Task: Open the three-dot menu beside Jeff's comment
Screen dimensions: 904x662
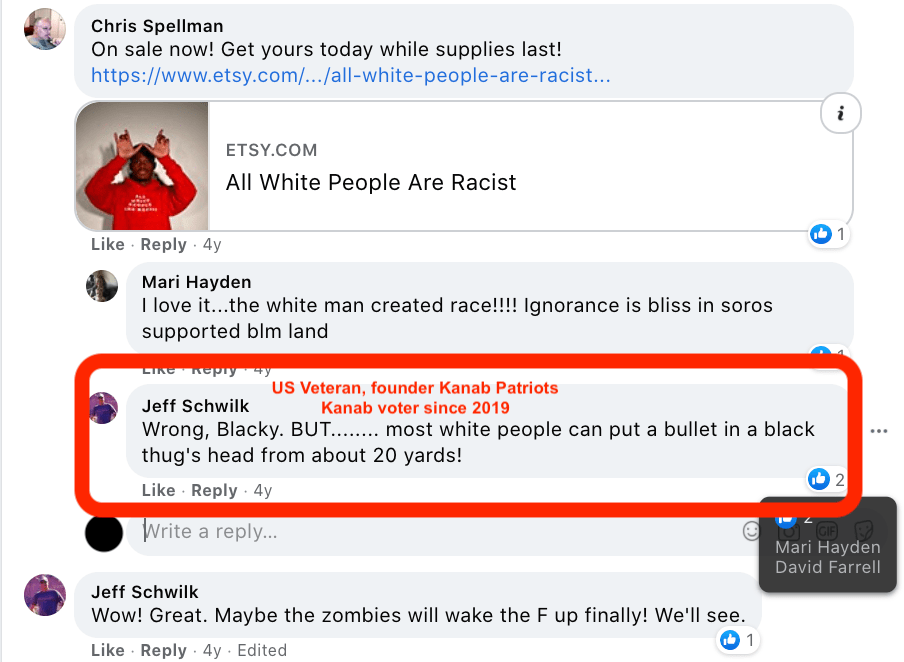Action: (879, 431)
